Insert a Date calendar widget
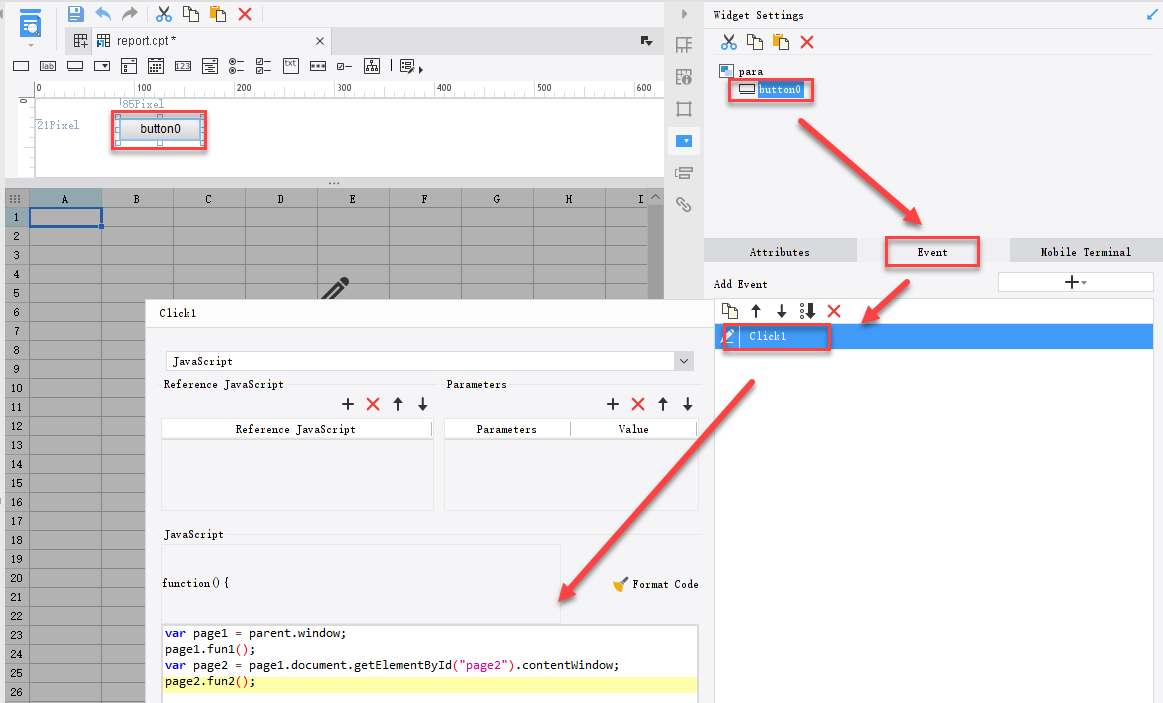1163x703 pixels. click(156, 66)
